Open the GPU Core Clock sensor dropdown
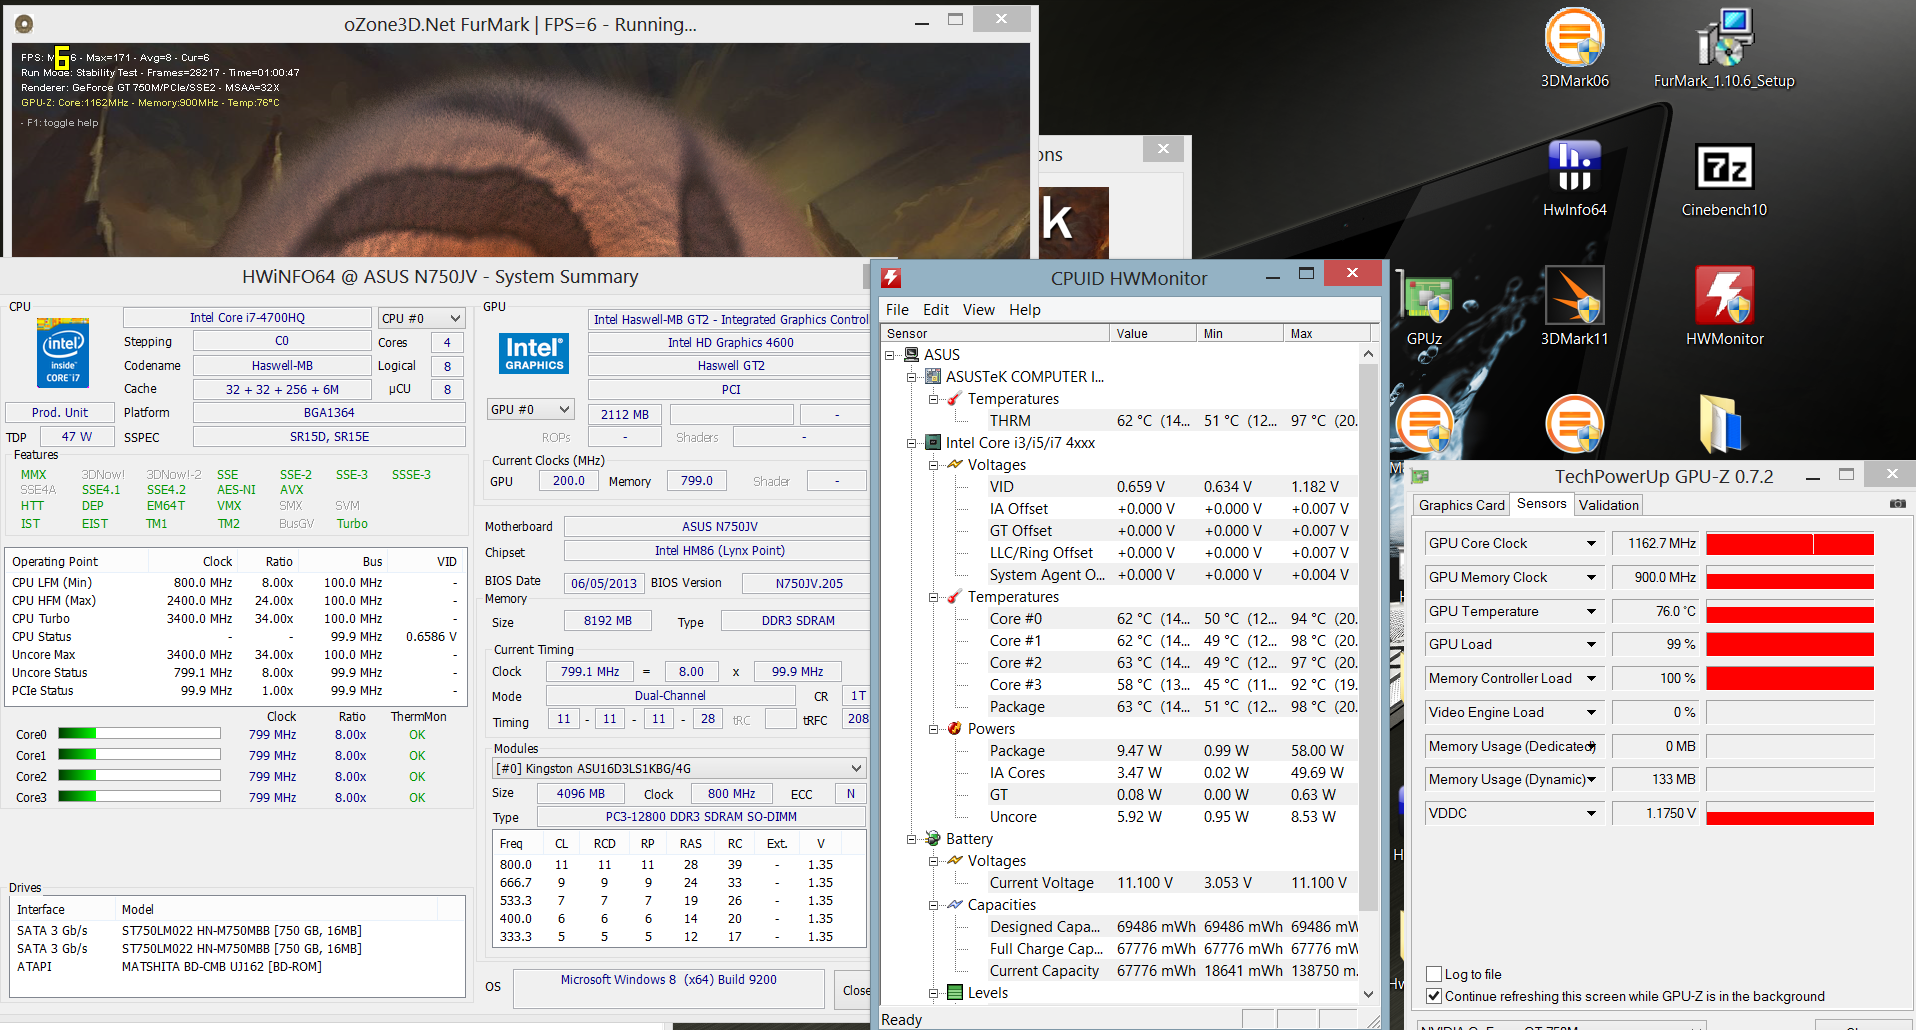 [x=1591, y=543]
